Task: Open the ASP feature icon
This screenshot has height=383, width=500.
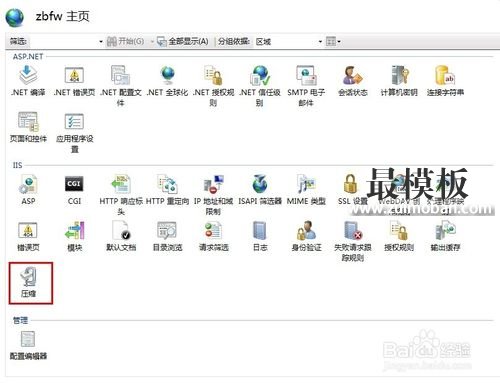Action: tap(28, 189)
